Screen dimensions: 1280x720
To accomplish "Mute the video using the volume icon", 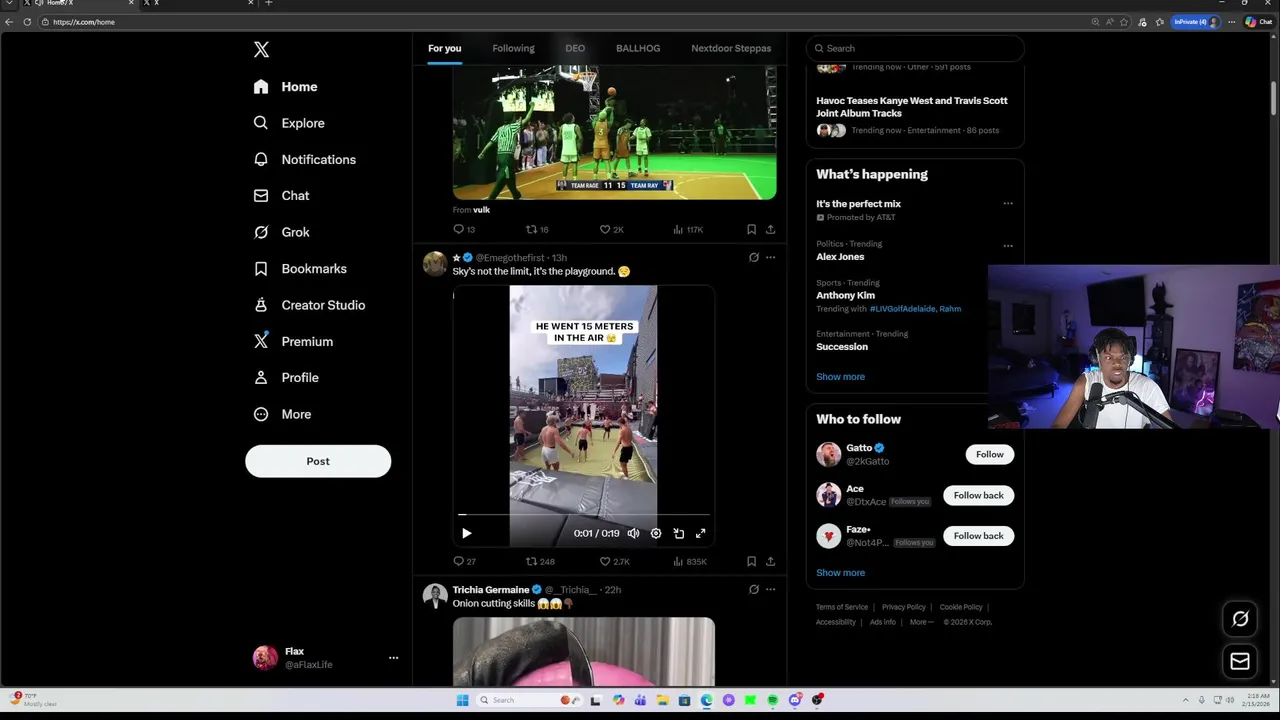I will click(x=633, y=533).
